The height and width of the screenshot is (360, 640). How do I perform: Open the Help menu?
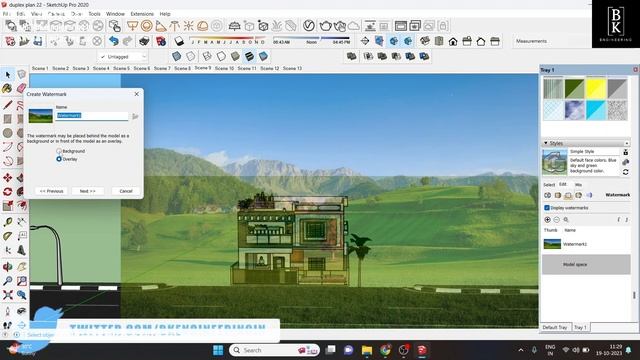(x=165, y=14)
